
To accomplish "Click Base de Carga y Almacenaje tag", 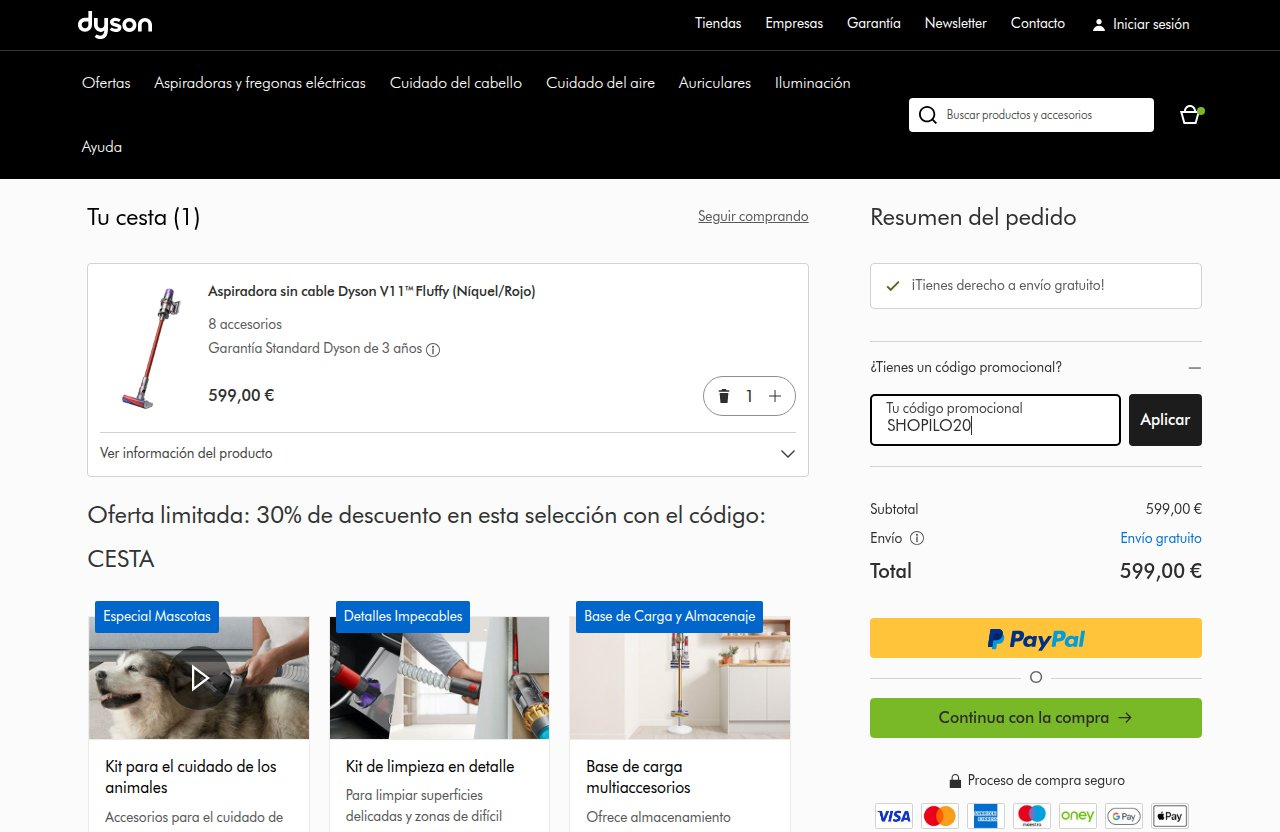I will coord(669,616).
